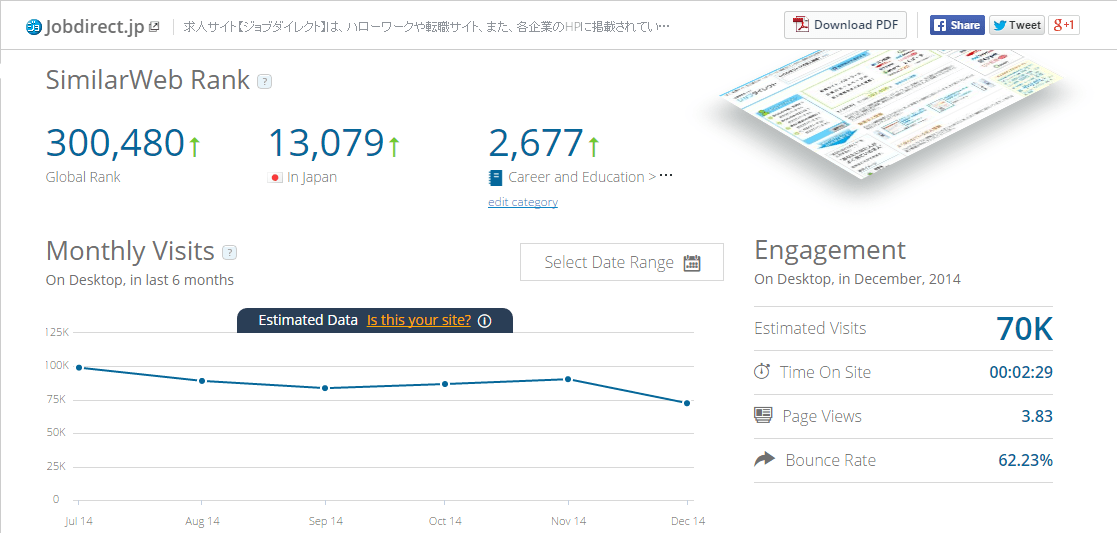Image resolution: width=1117 pixels, height=533 pixels.
Task: Select the Oct 14 data point on chart
Action: (x=445, y=384)
